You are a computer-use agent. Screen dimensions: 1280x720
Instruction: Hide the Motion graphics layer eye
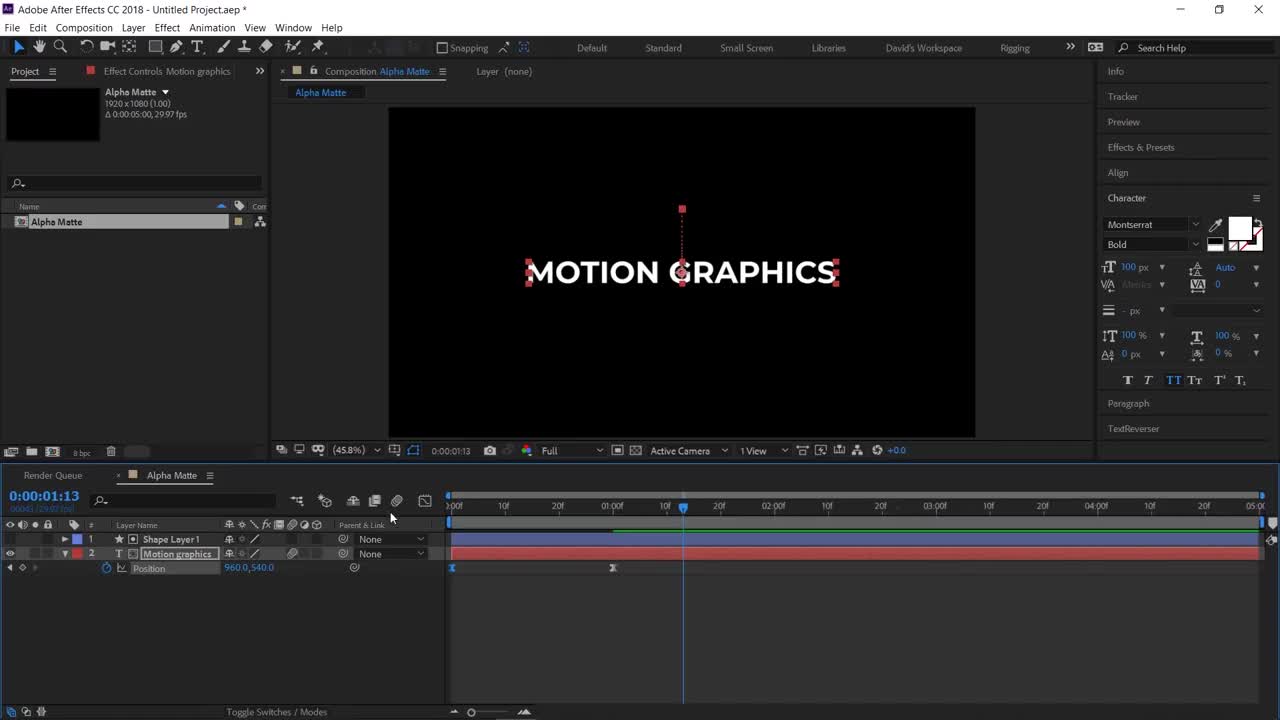(10, 554)
